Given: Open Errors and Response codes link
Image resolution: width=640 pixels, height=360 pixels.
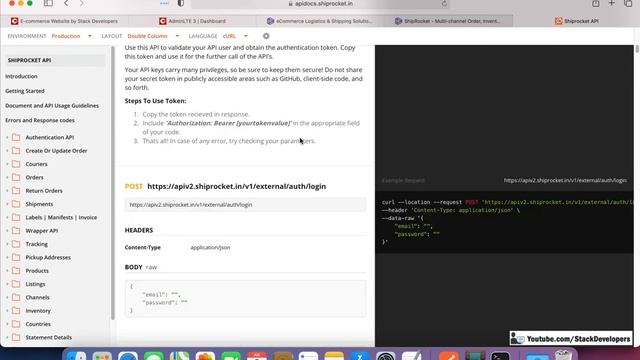Looking at the screenshot, I should [x=40, y=120].
